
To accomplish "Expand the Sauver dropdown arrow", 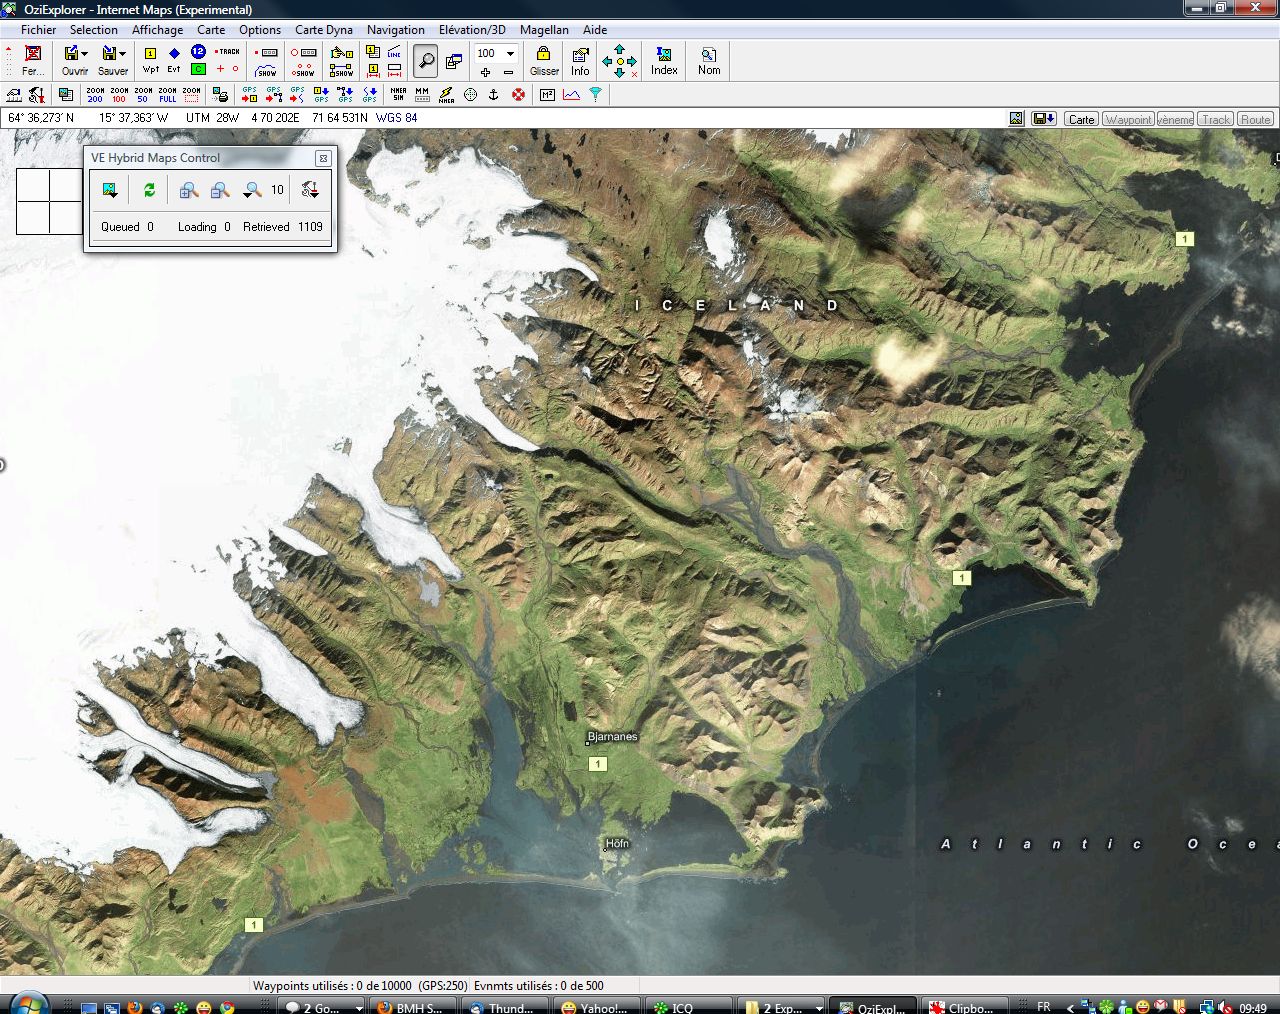I will (x=123, y=54).
